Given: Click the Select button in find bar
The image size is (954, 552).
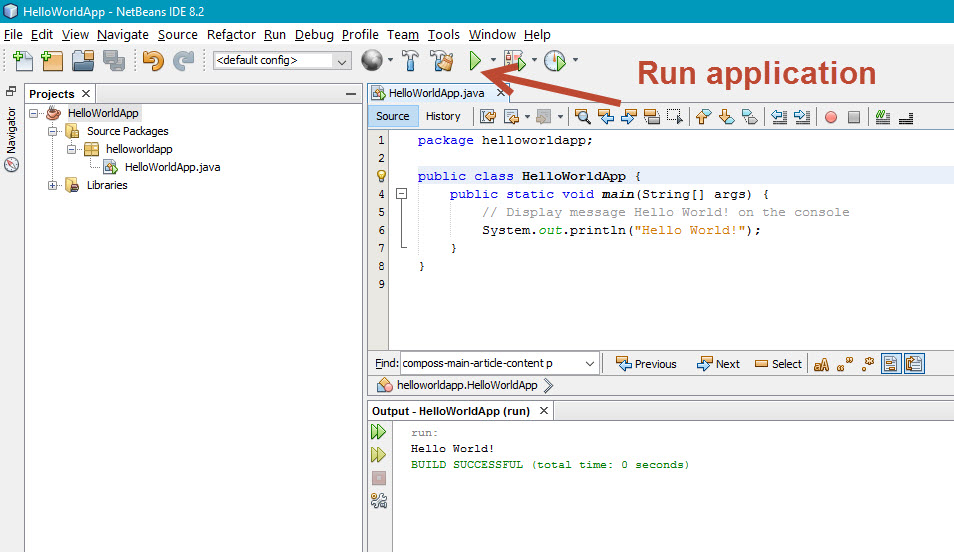Looking at the screenshot, I should pos(778,364).
